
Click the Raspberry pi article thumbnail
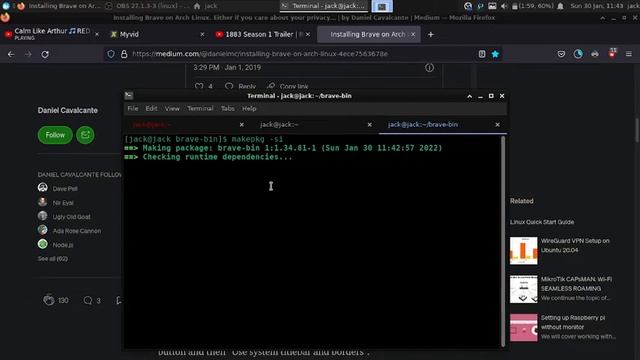[x=524, y=327]
